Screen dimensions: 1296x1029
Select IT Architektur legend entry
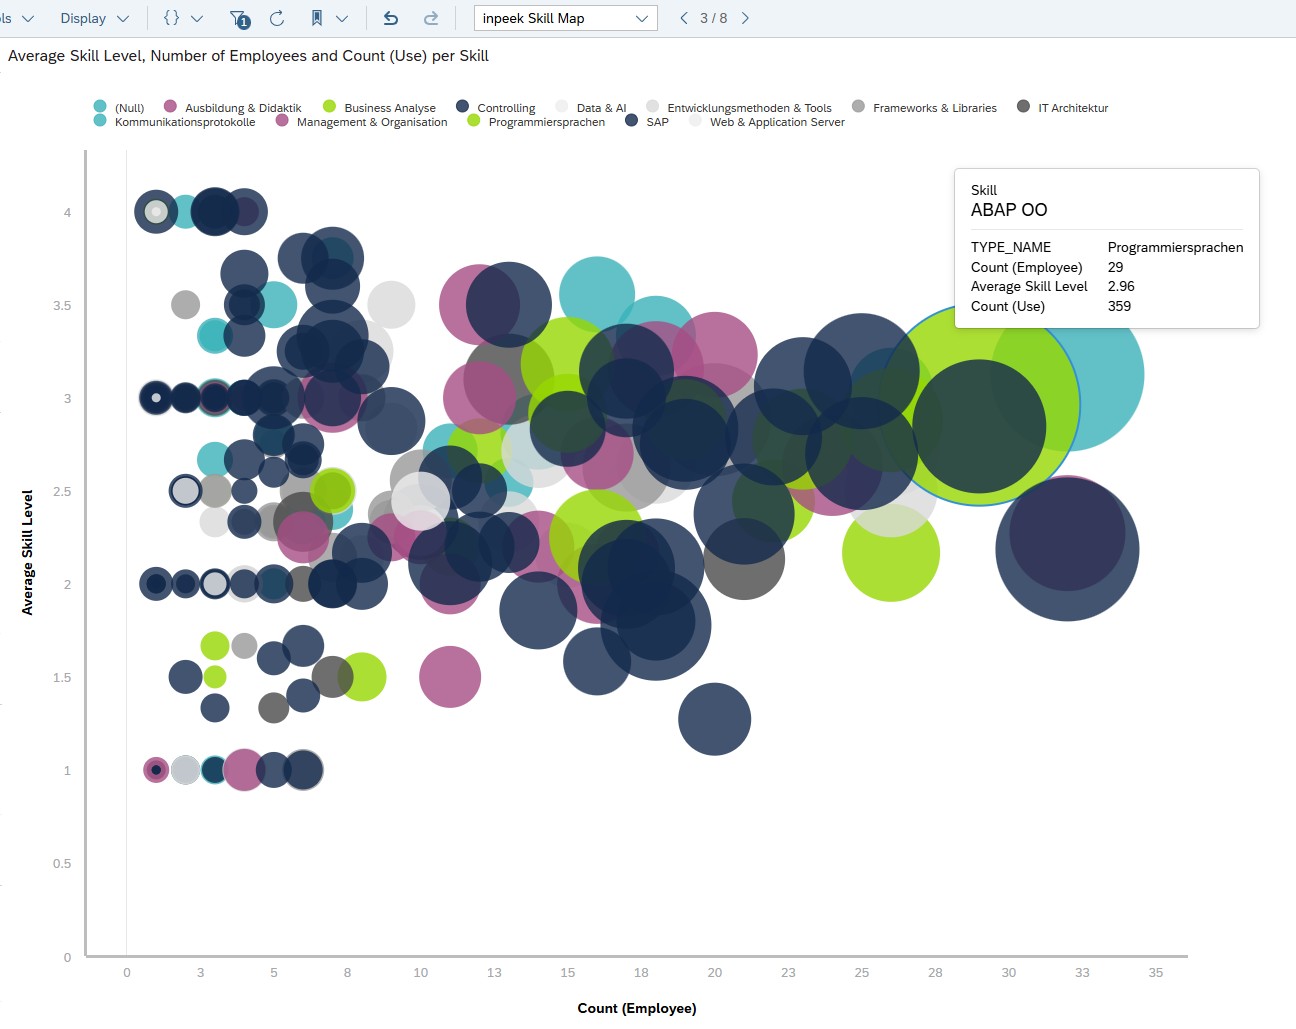[1062, 107]
